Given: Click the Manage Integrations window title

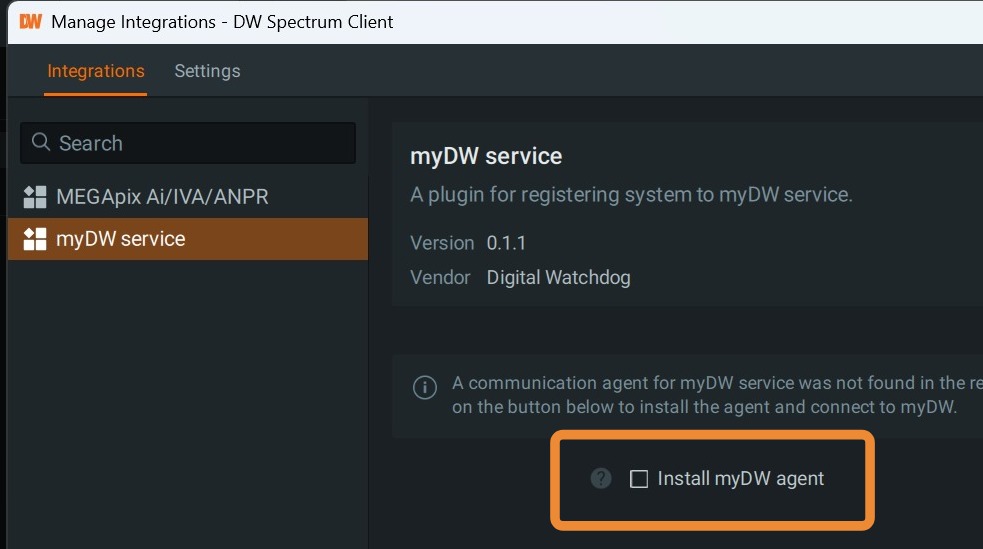Looking at the screenshot, I should click(x=222, y=22).
